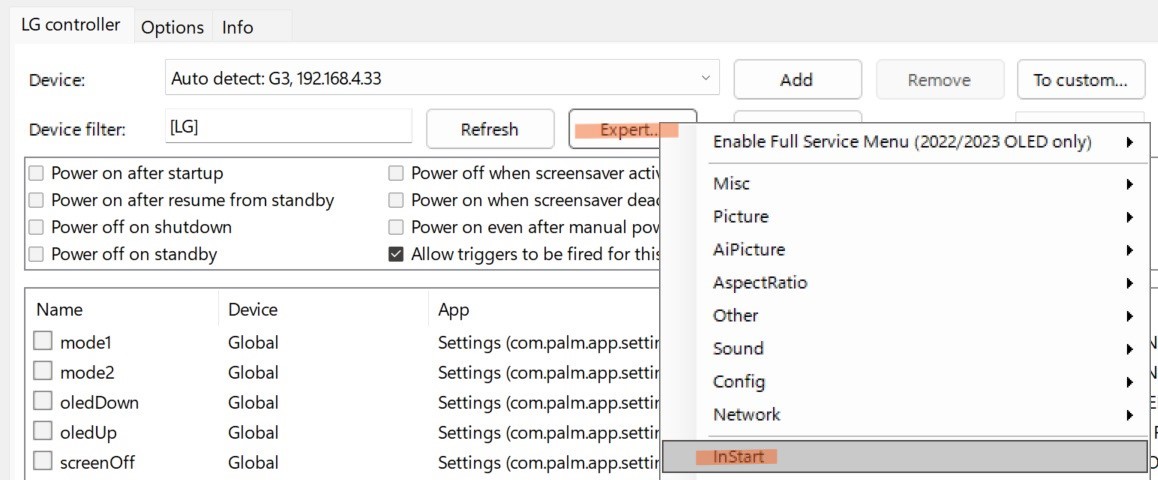This screenshot has width=1158, height=480.
Task: Tick the oledDown row checkbox
Action: (43, 402)
